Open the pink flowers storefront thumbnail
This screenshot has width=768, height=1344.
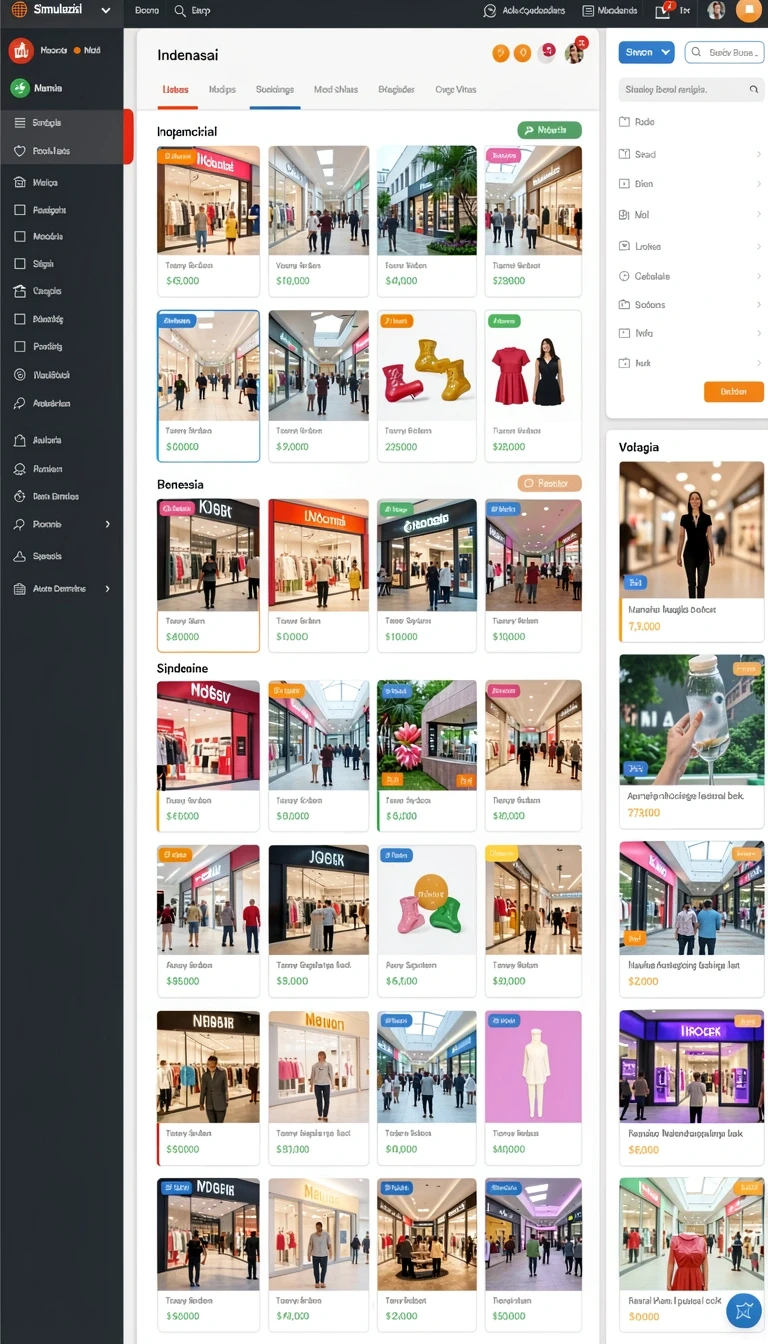pyautogui.click(x=426, y=734)
